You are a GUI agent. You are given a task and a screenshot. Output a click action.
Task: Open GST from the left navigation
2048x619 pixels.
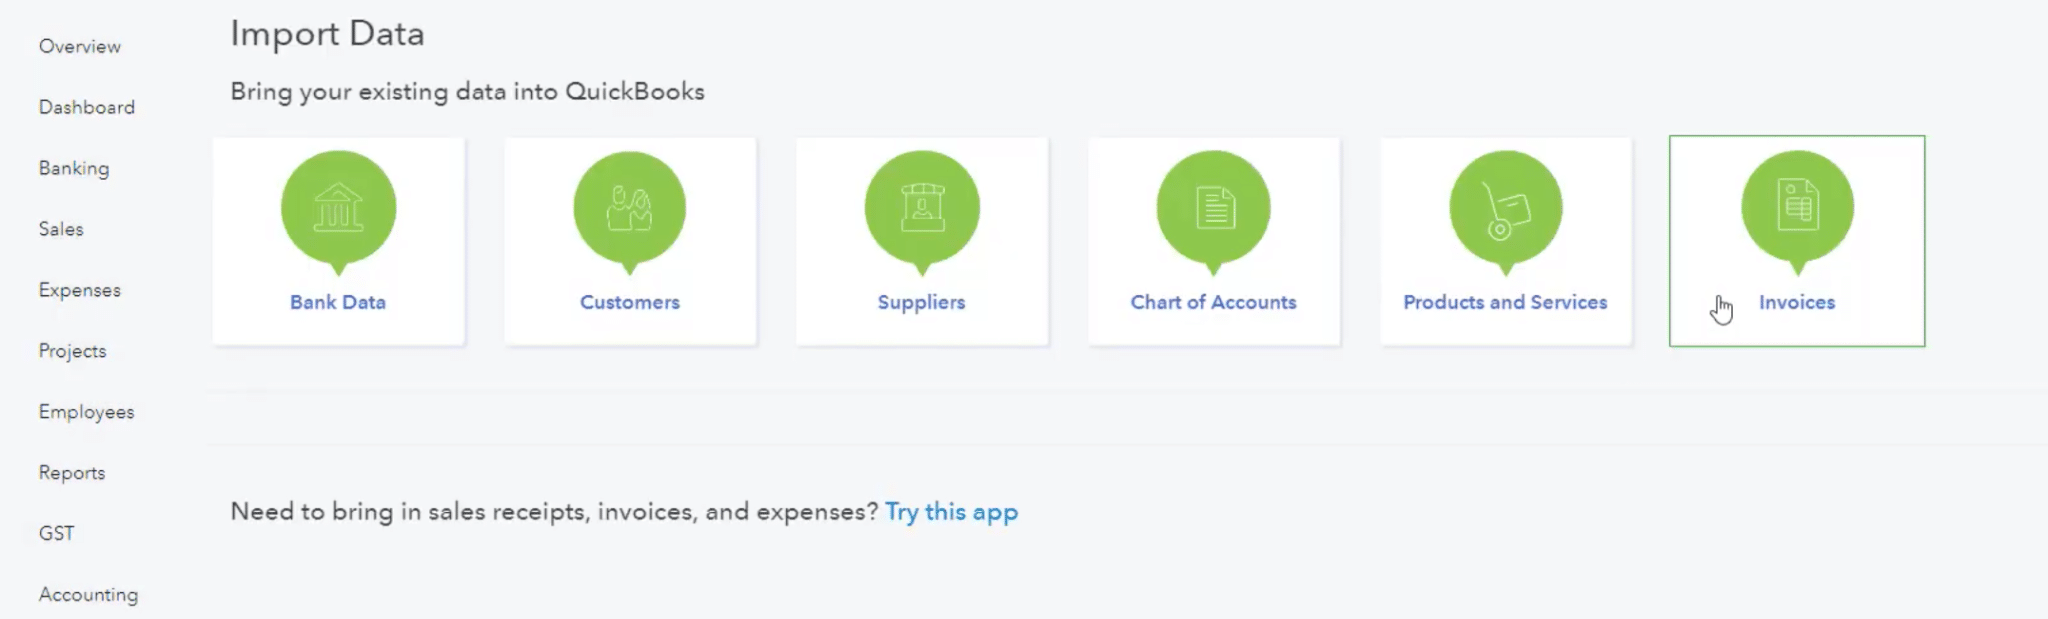click(x=57, y=534)
